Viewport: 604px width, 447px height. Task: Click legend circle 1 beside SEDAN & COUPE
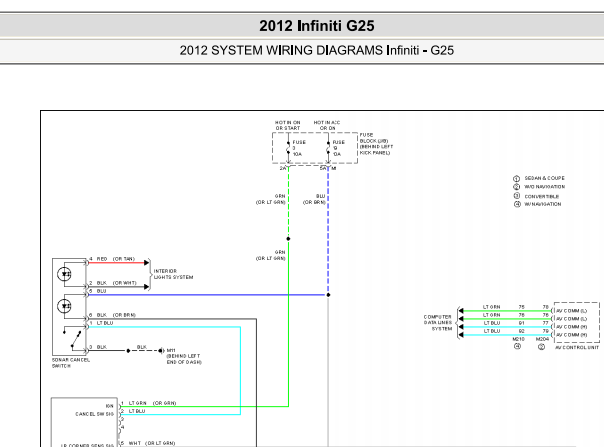[x=517, y=178]
